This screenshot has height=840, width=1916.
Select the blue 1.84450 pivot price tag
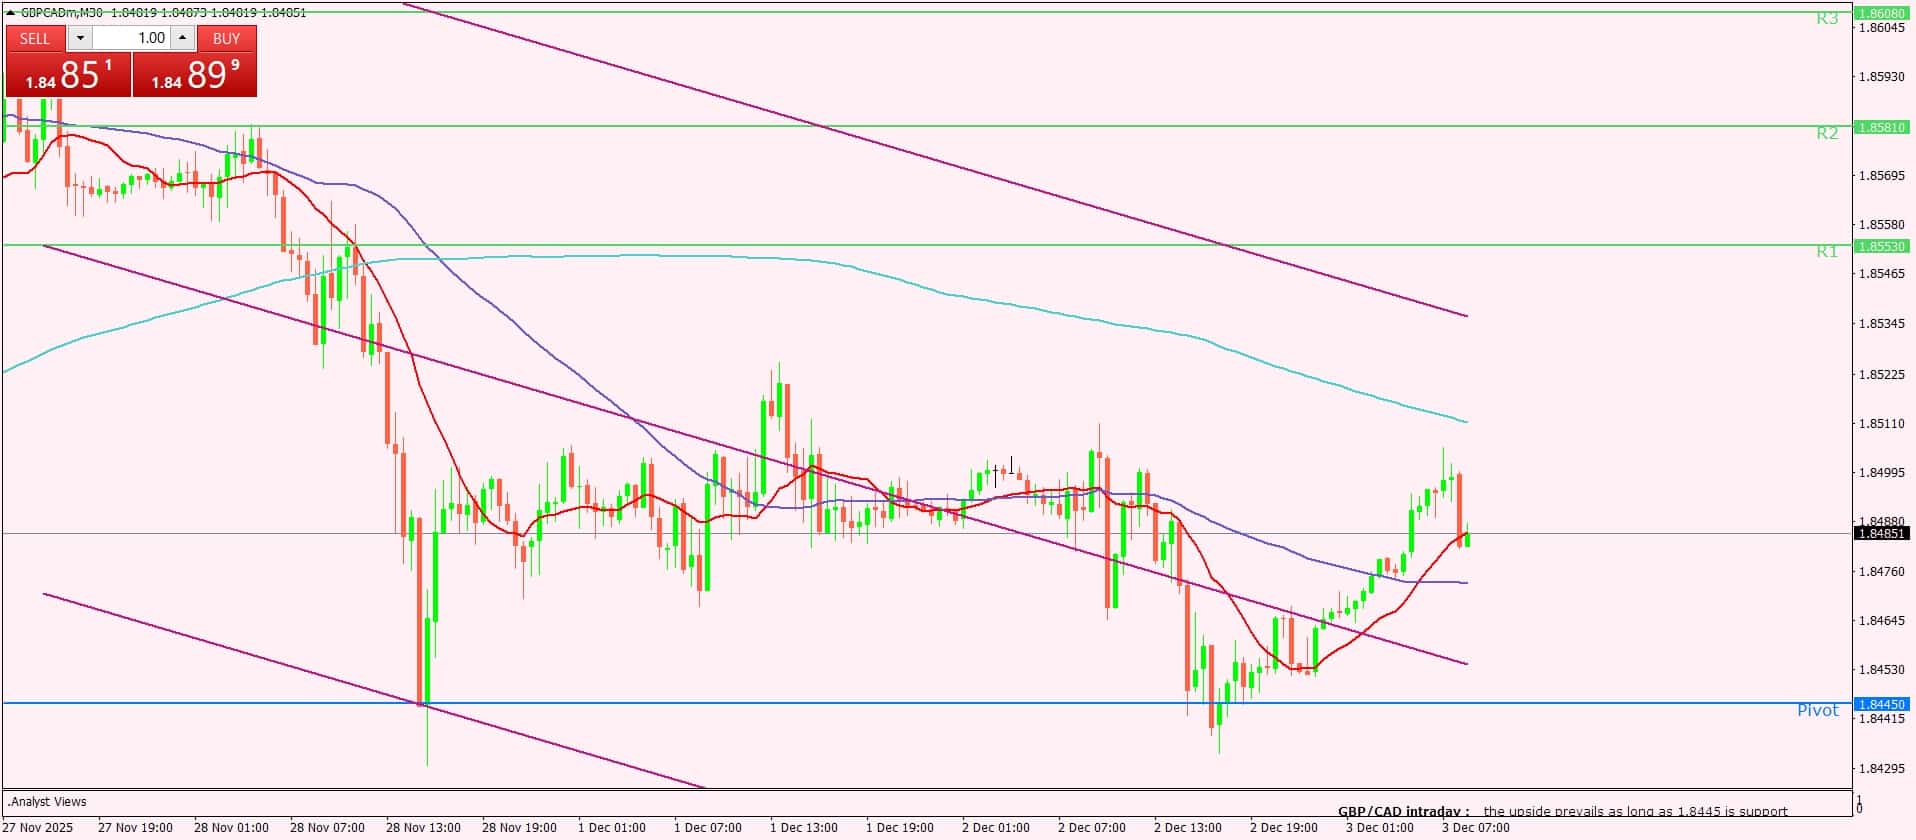click(1882, 704)
